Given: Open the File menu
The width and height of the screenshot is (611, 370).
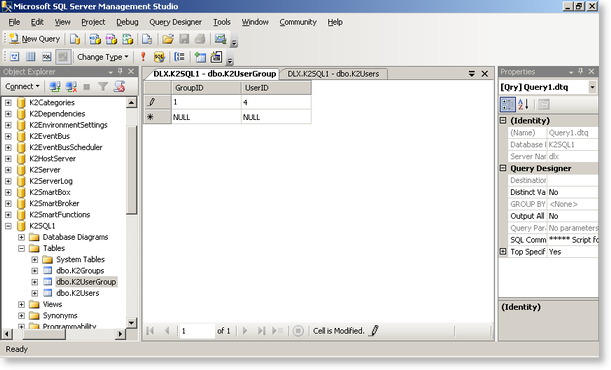Looking at the screenshot, I should tap(14, 22).
